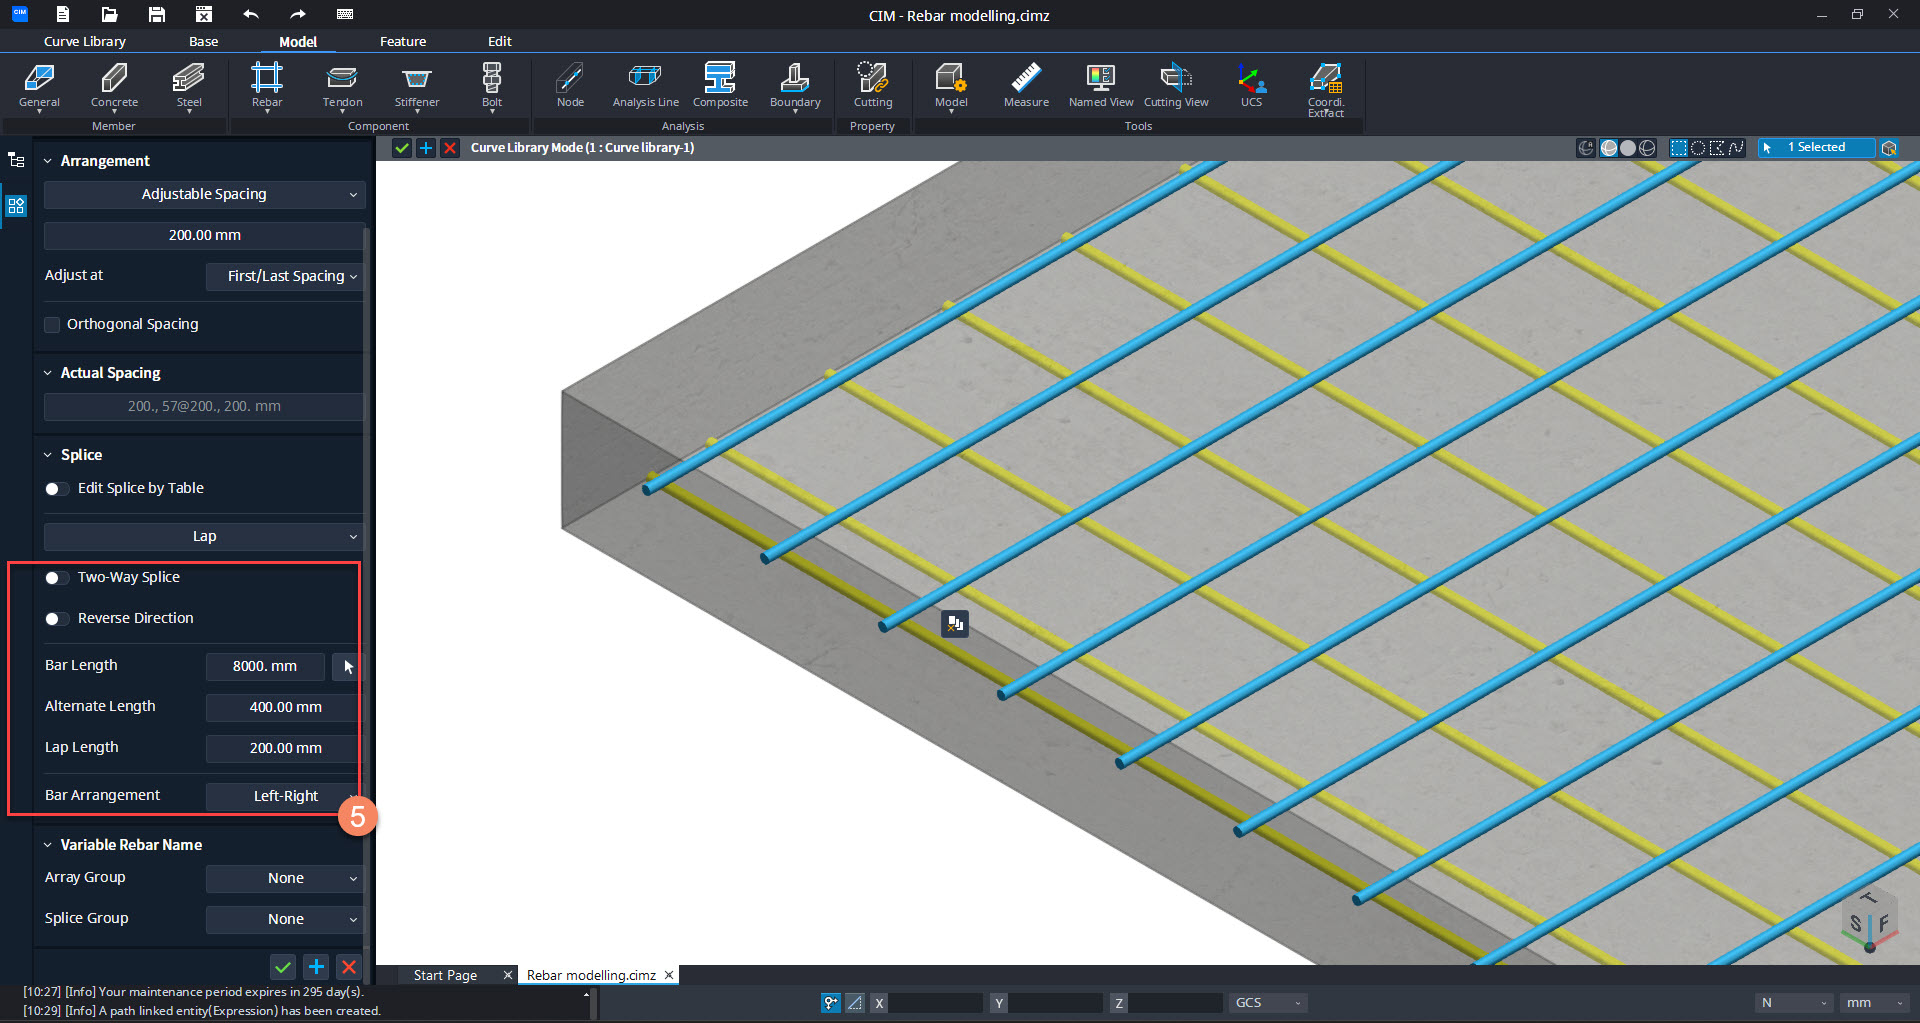Click the open folder icon
The width and height of the screenshot is (1920, 1023).
(x=110, y=14)
